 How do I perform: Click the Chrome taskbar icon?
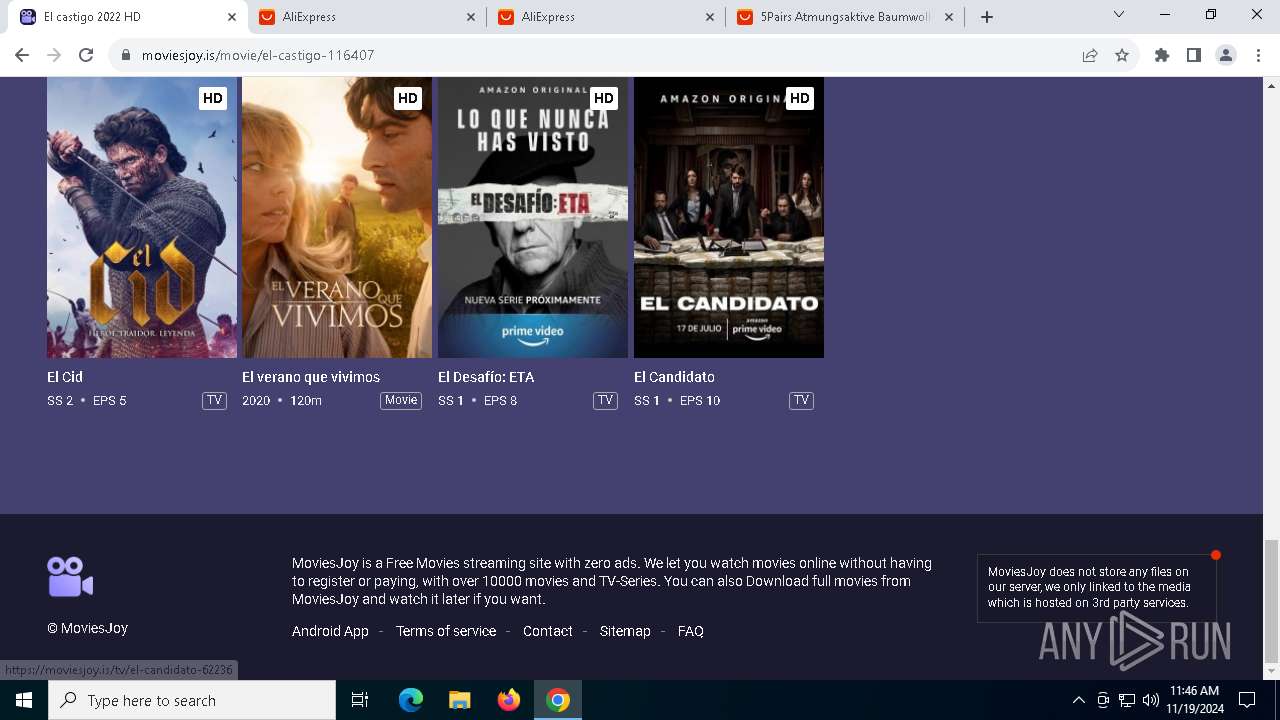click(x=558, y=700)
